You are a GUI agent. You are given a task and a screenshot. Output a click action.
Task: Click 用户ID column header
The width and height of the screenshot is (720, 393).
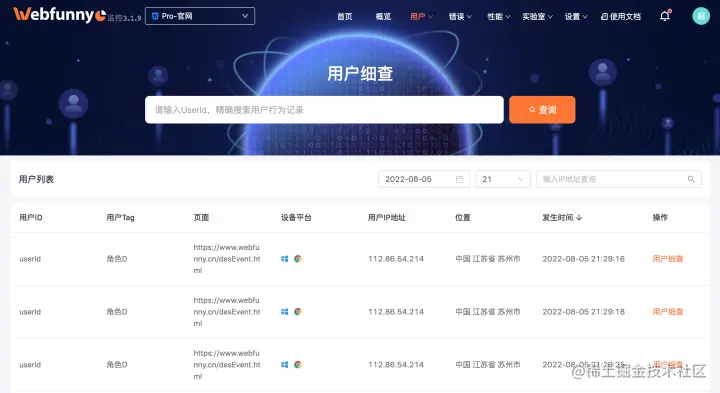31,218
